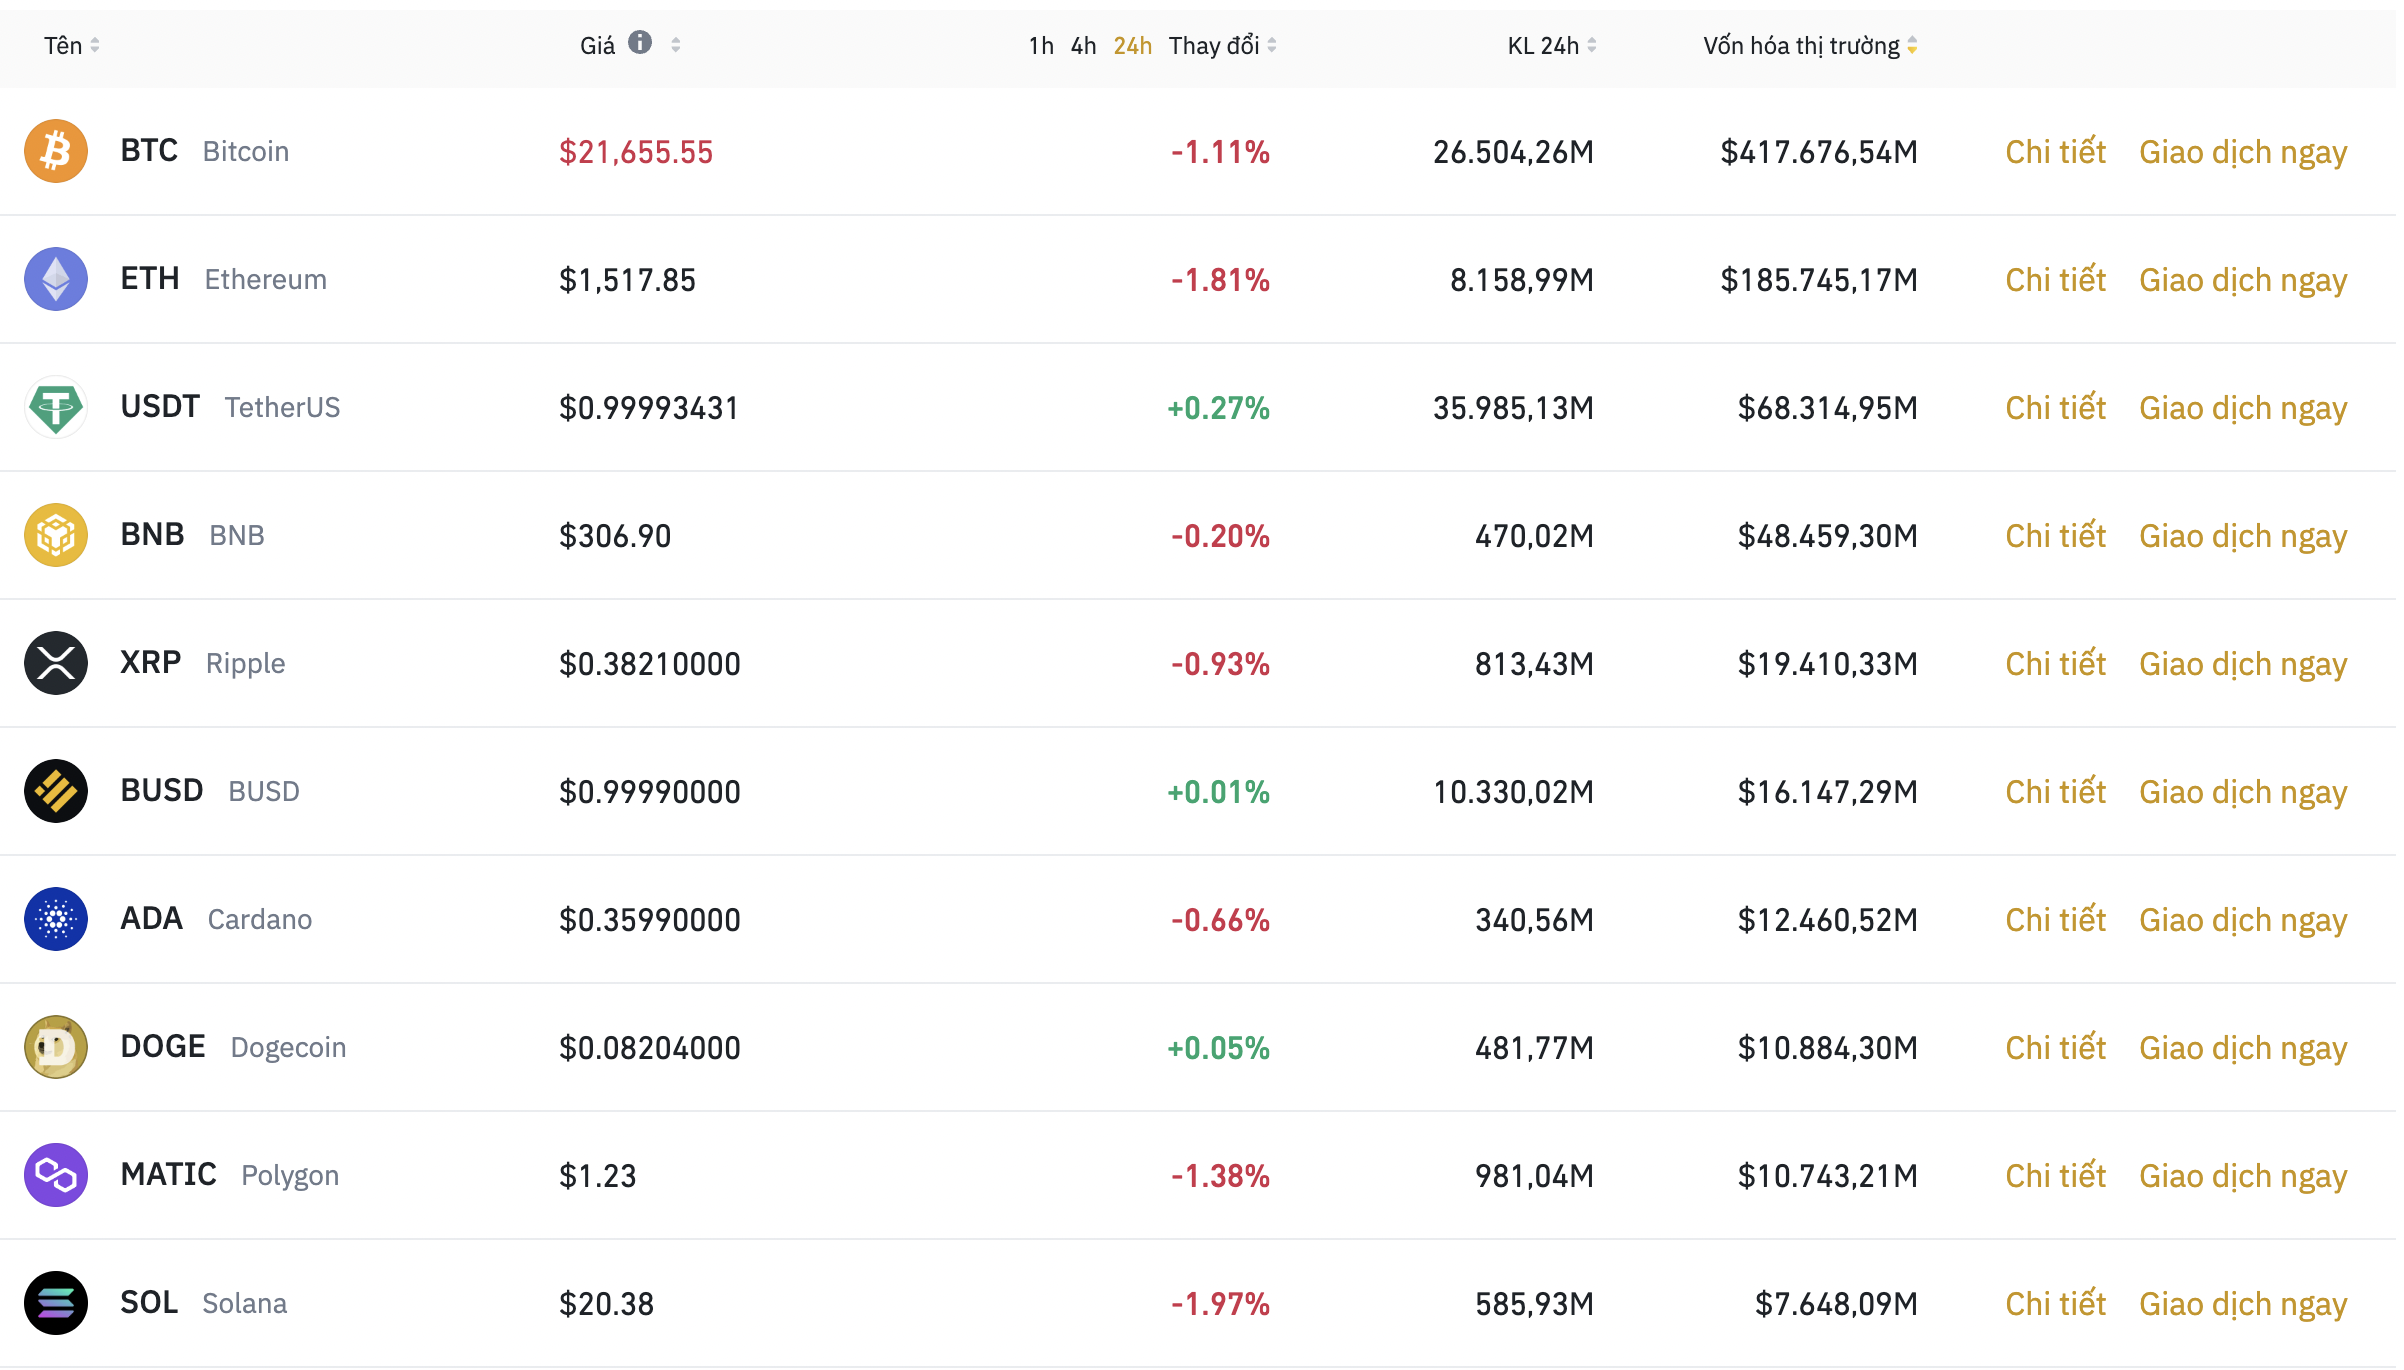This screenshot has width=2404, height=1370.
Task: Sort by the Giá price arrows
Action: [676, 45]
